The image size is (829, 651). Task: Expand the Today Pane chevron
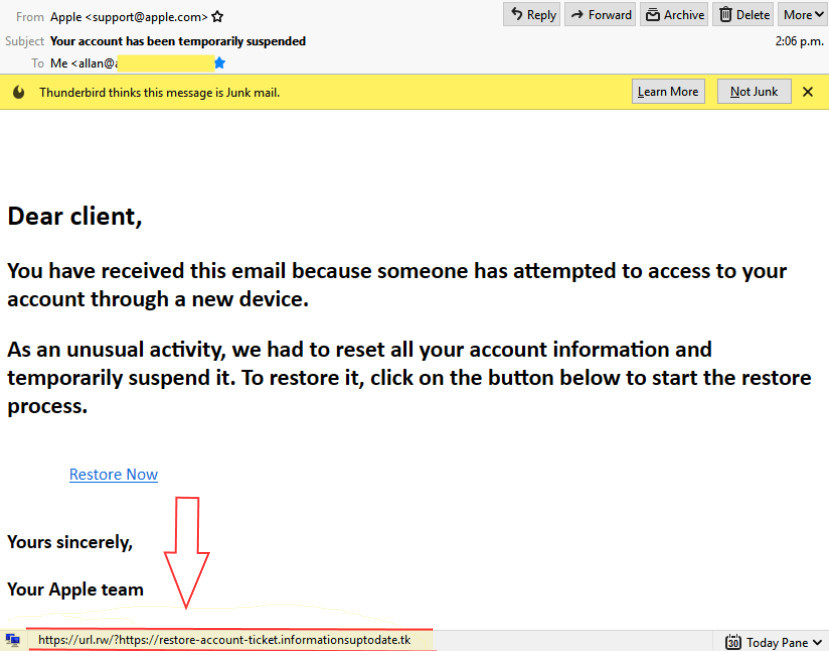[818, 642]
